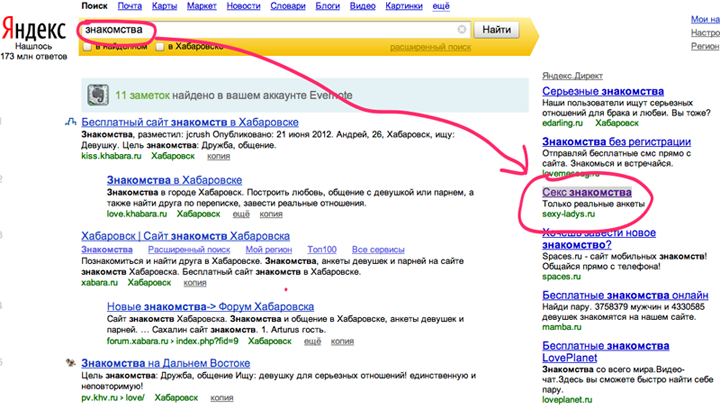Open the 'Настро…' settings link at top right

click(x=705, y=33)
